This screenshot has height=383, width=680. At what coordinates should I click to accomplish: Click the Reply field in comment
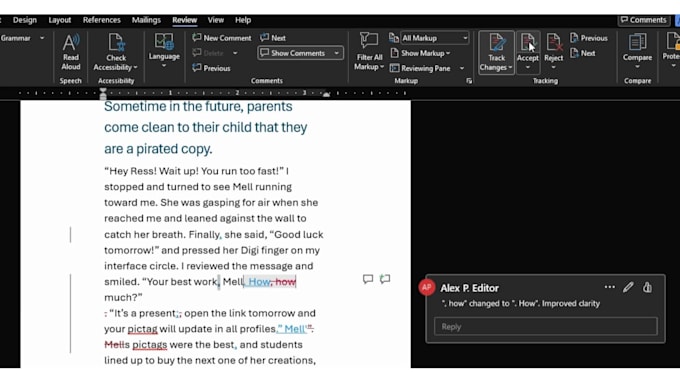[x=546, y=327]
